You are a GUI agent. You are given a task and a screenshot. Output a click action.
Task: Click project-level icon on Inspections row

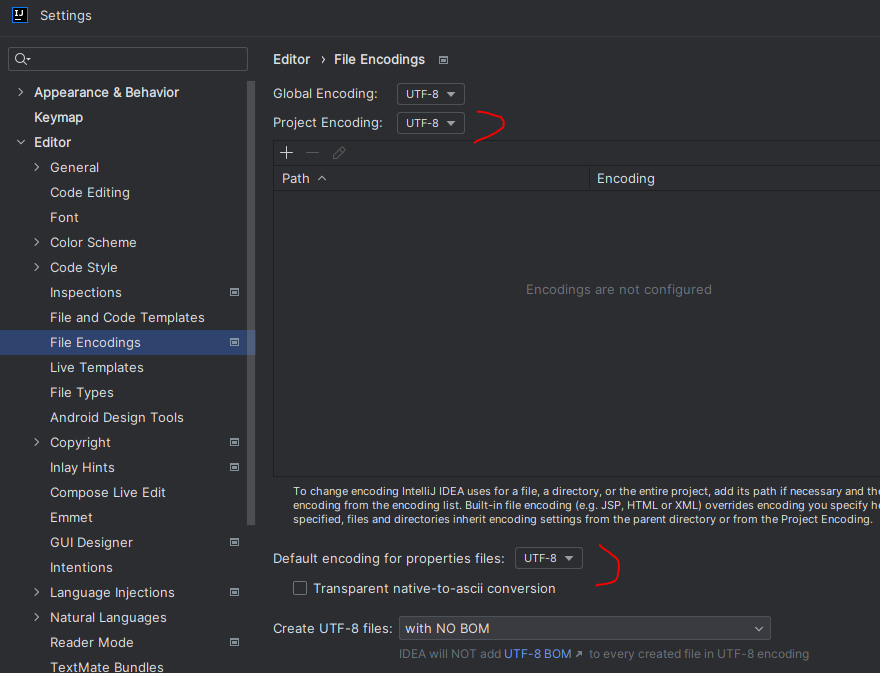pyautogui.click(x=235, y=292)
